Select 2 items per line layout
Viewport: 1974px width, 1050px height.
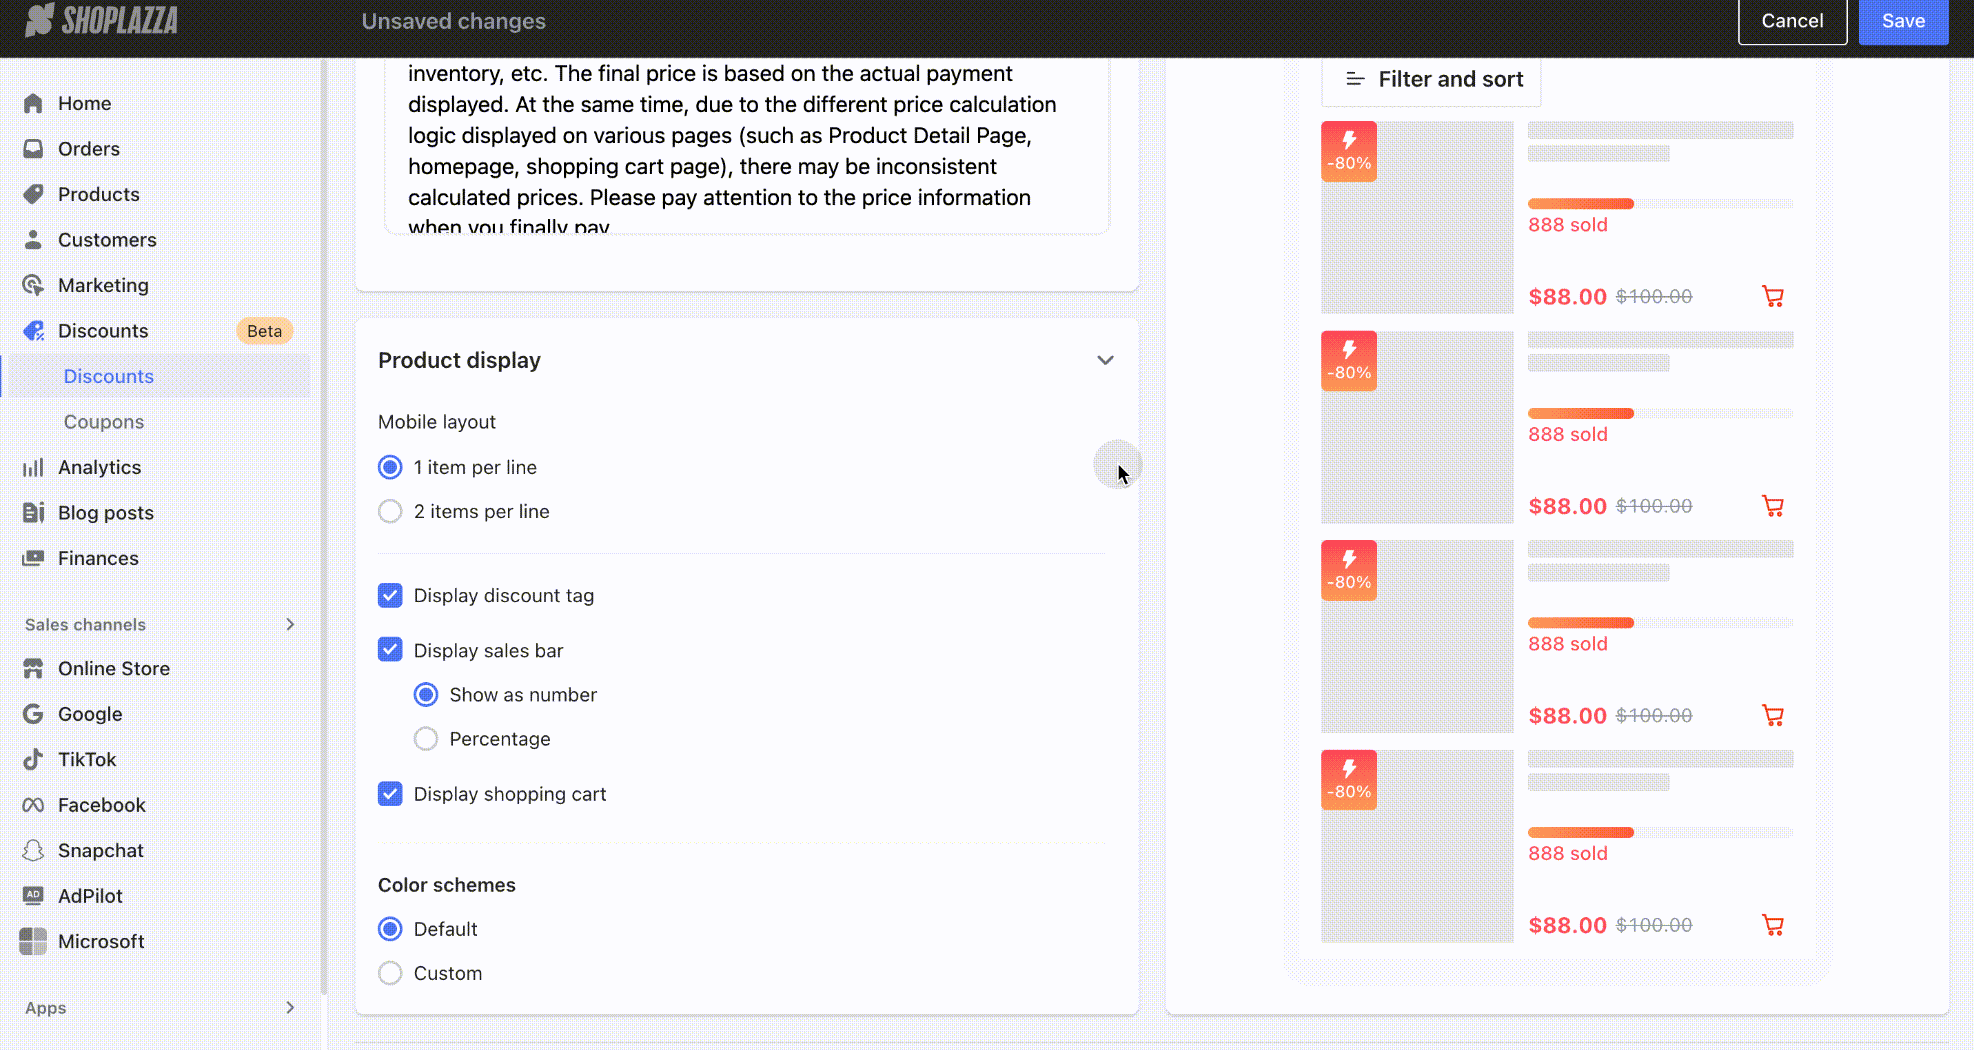(390, 512)
